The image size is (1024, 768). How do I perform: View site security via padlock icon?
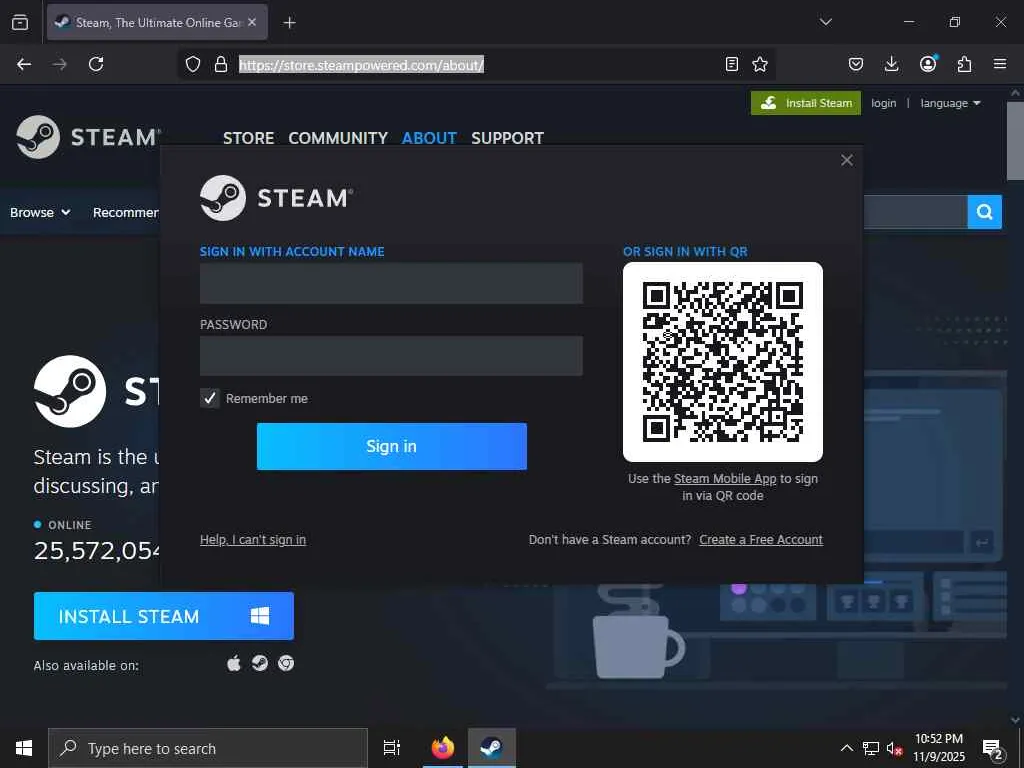221,64
